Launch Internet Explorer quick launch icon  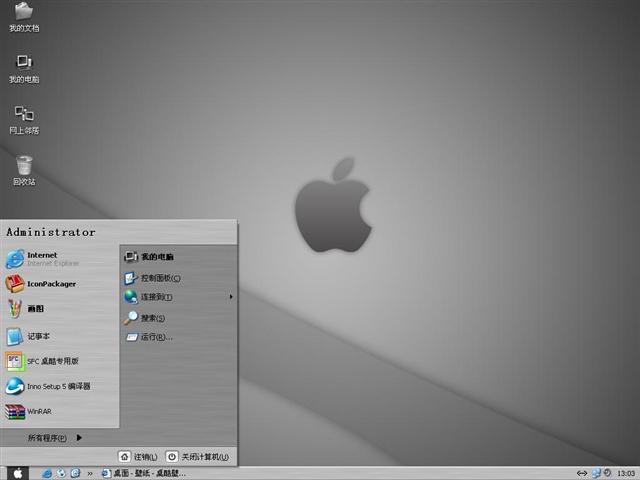pyautogui.click(x=47, y=473)
